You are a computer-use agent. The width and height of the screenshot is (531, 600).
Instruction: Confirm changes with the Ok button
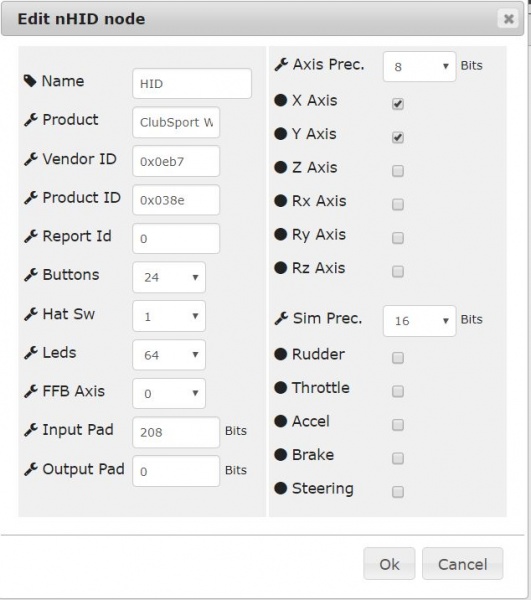(x=389, y=564)
